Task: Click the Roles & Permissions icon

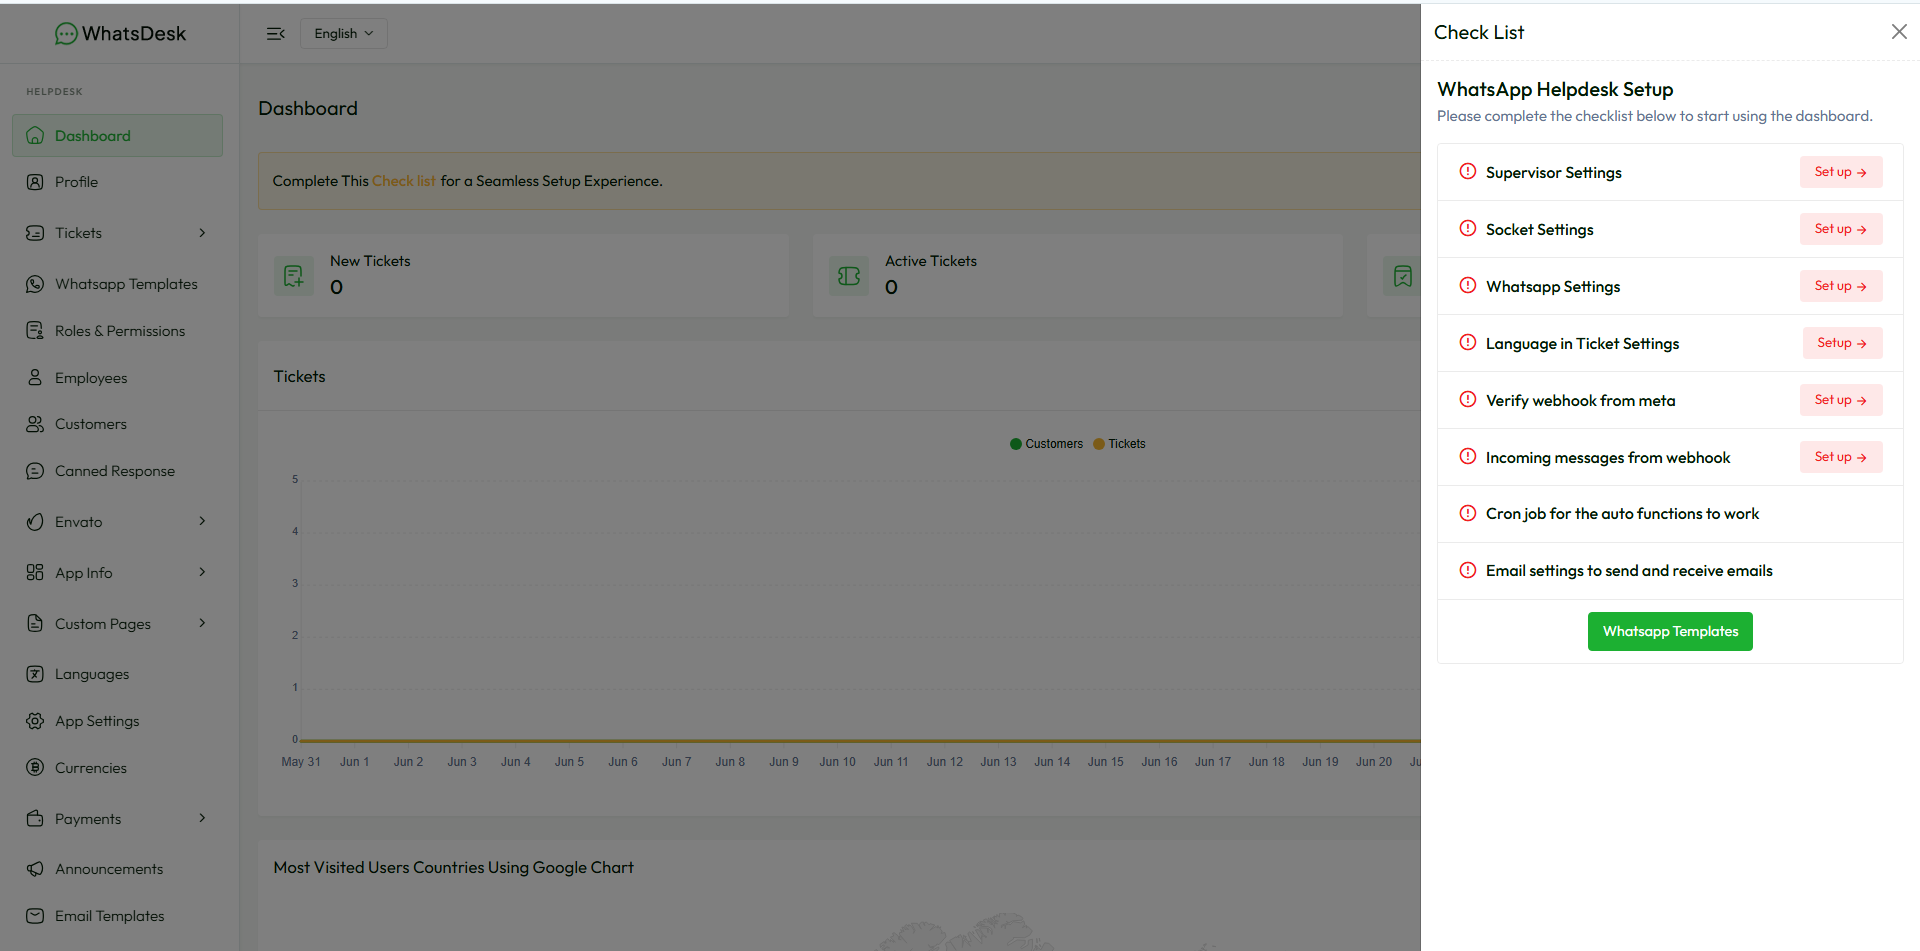Action: pyautogui.click(x=35, y=331)
